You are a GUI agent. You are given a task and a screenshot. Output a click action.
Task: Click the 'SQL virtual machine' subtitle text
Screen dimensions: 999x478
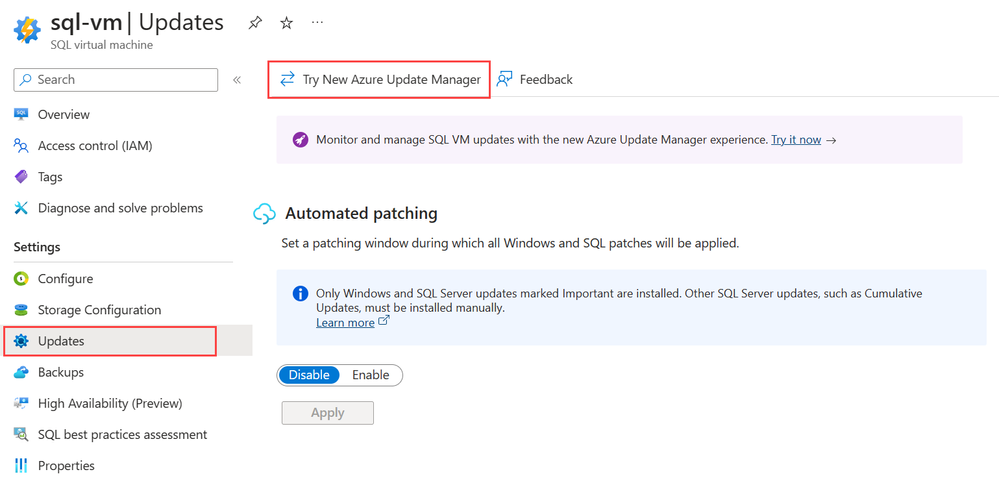click(102, 45)
